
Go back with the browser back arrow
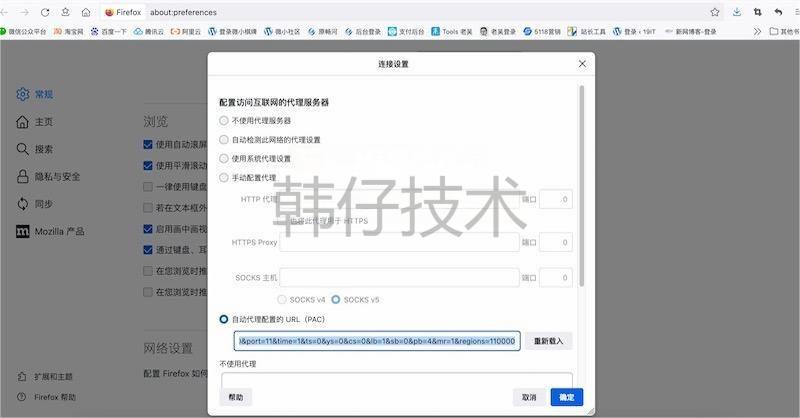coord(4,12)
